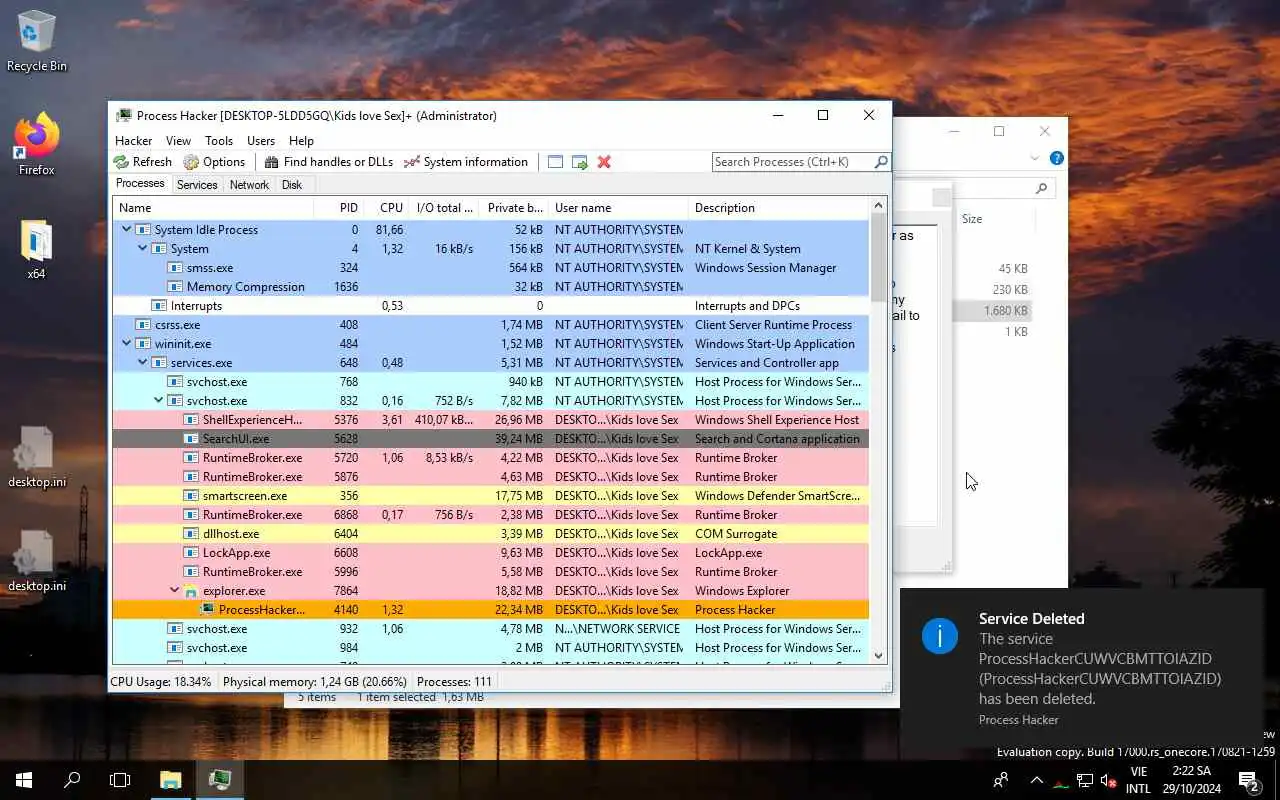Select the csrss.exe process row
The image size is (1280, 800).
491,325
